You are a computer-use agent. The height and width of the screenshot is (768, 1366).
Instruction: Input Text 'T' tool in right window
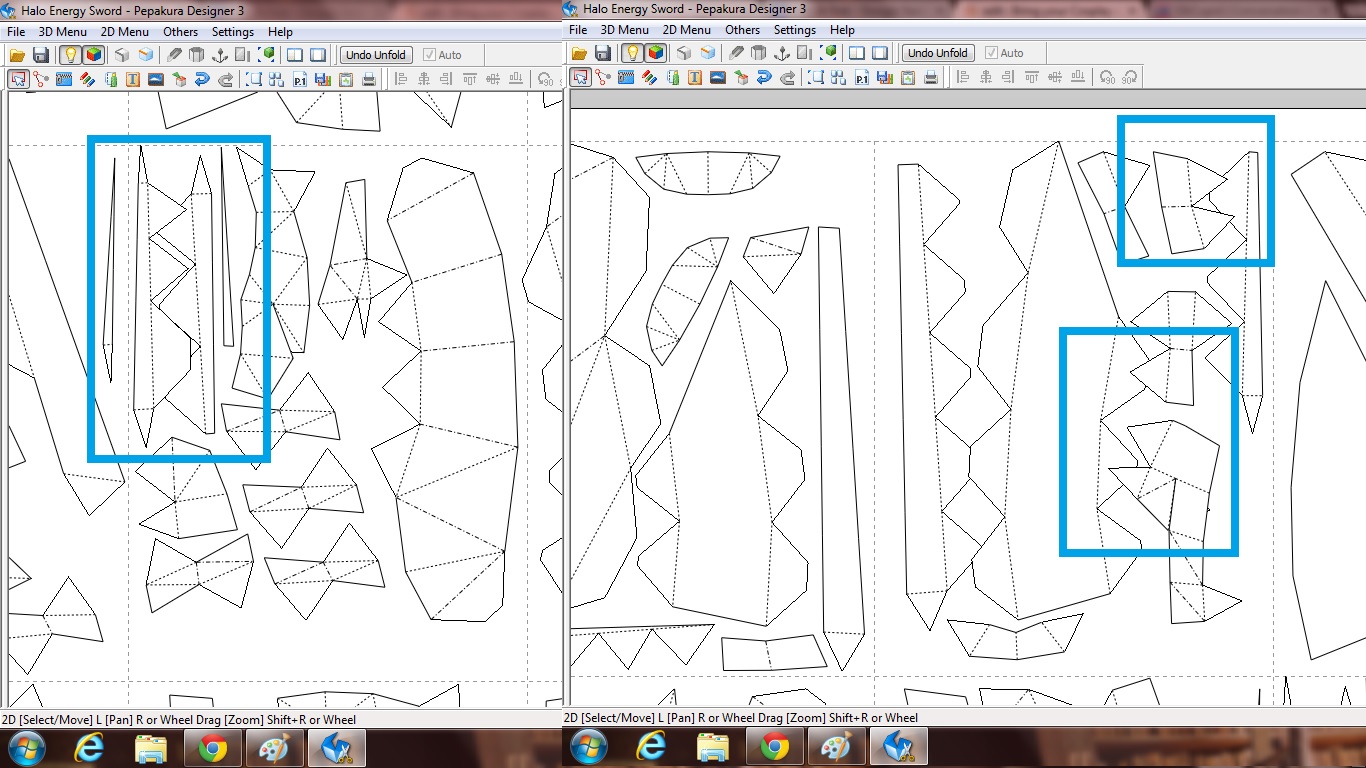[695, 77]
